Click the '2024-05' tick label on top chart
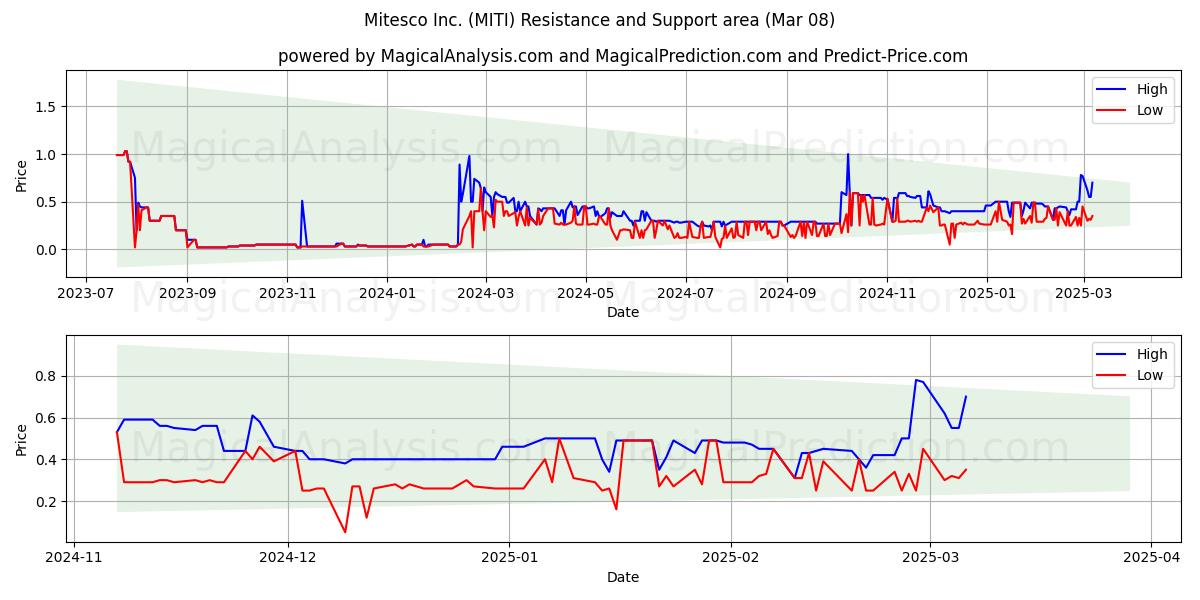Image resolution: width=1200 pixels, height=600 pixels. click(x=586, y=293)
